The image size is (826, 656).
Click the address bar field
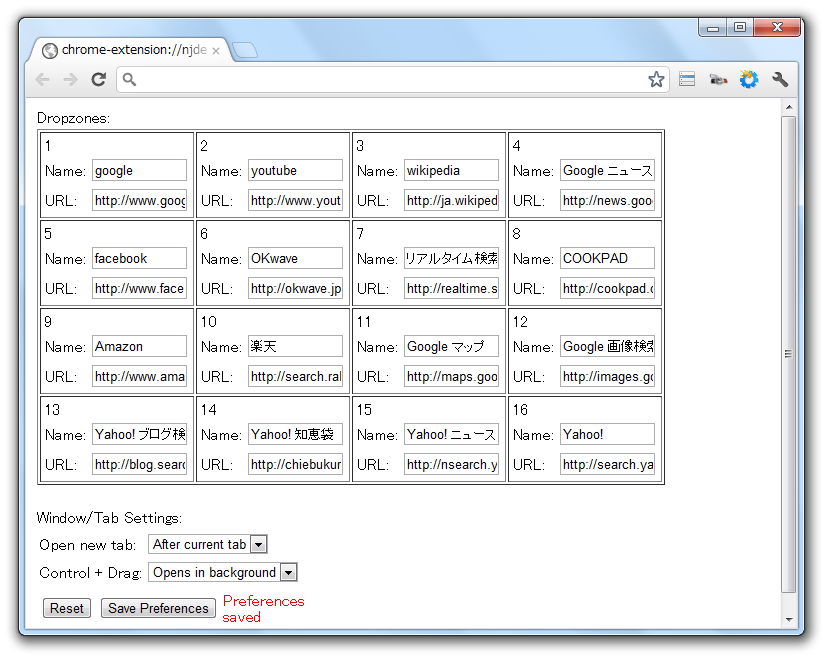(x=392, y=80)
